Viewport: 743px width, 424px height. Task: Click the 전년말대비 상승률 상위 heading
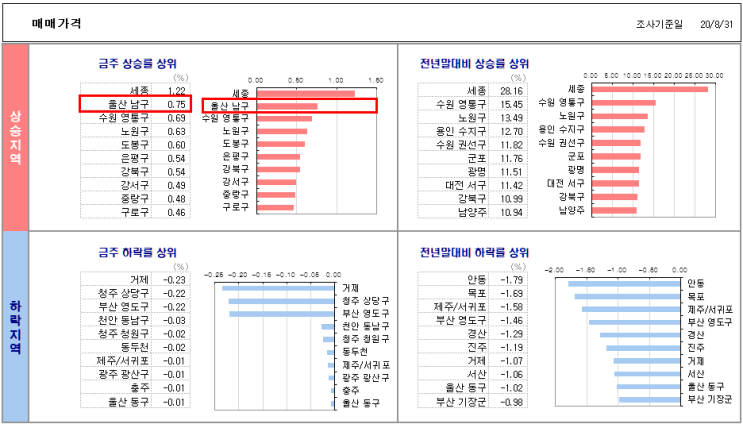click(x=475, y=63)
